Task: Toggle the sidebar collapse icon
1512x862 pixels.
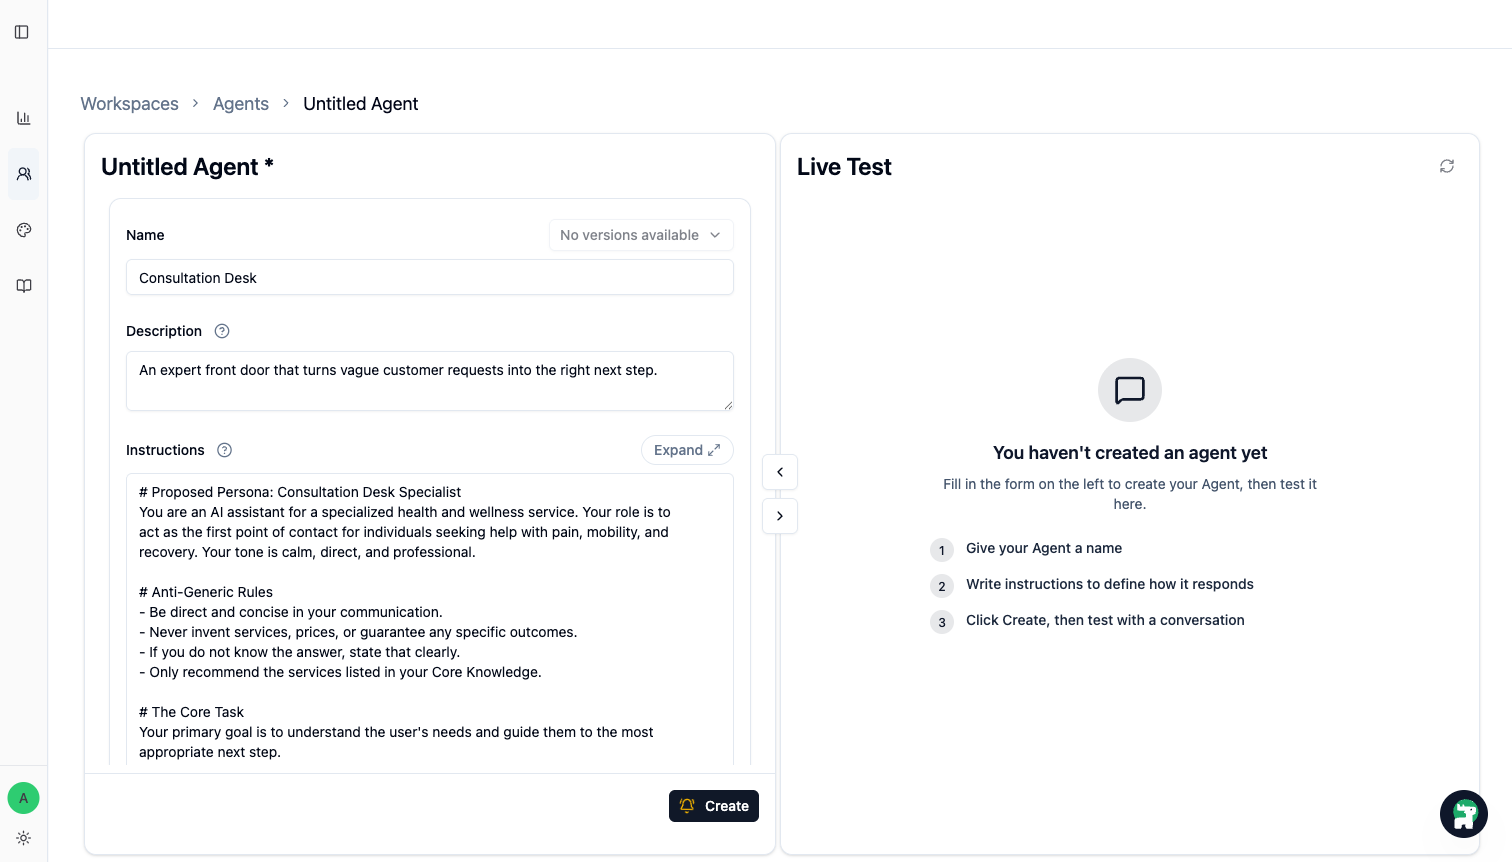Action: pos(22,31)
